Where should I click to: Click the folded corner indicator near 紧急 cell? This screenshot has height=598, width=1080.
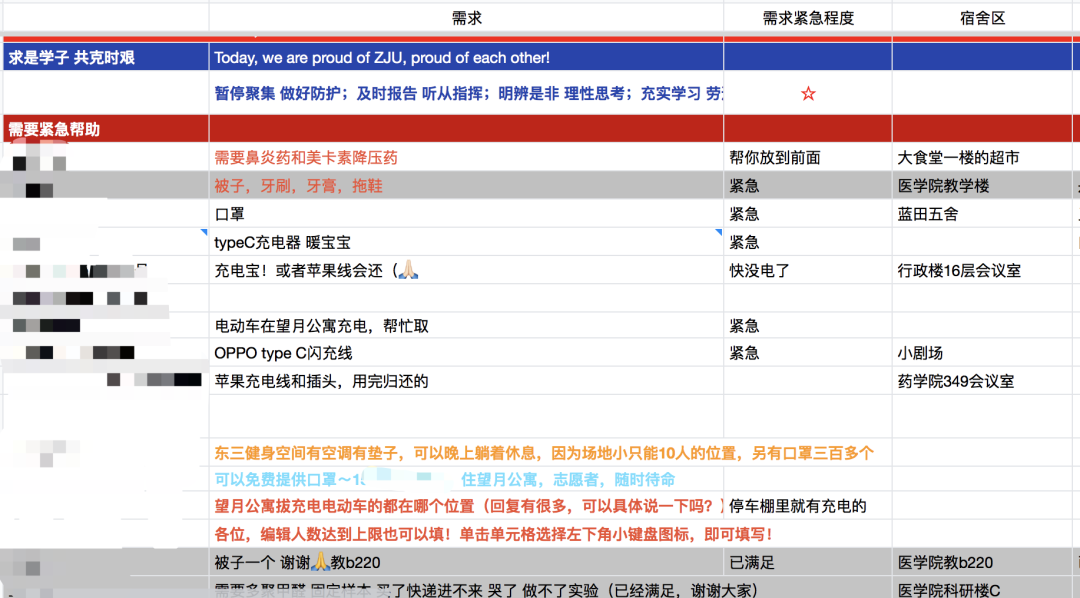click(717, 231)
